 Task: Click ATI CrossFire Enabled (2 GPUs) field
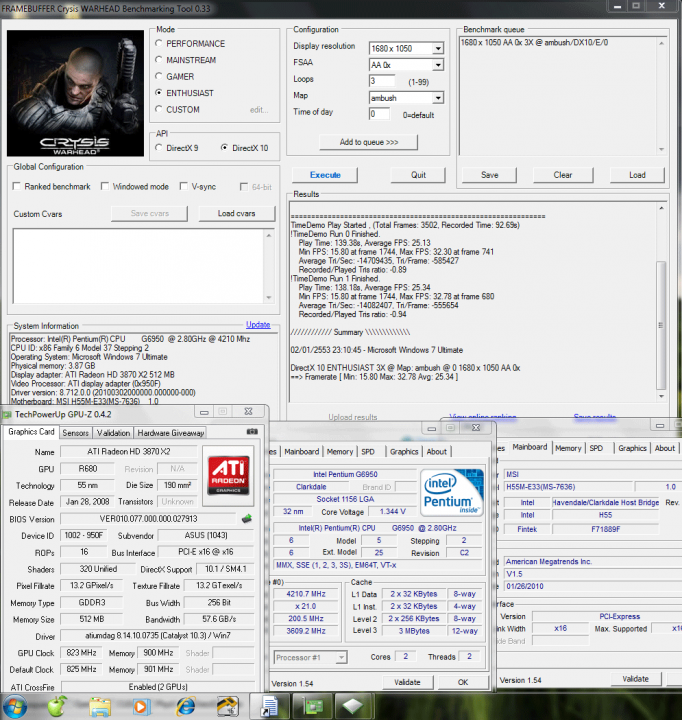pos(158,687)
